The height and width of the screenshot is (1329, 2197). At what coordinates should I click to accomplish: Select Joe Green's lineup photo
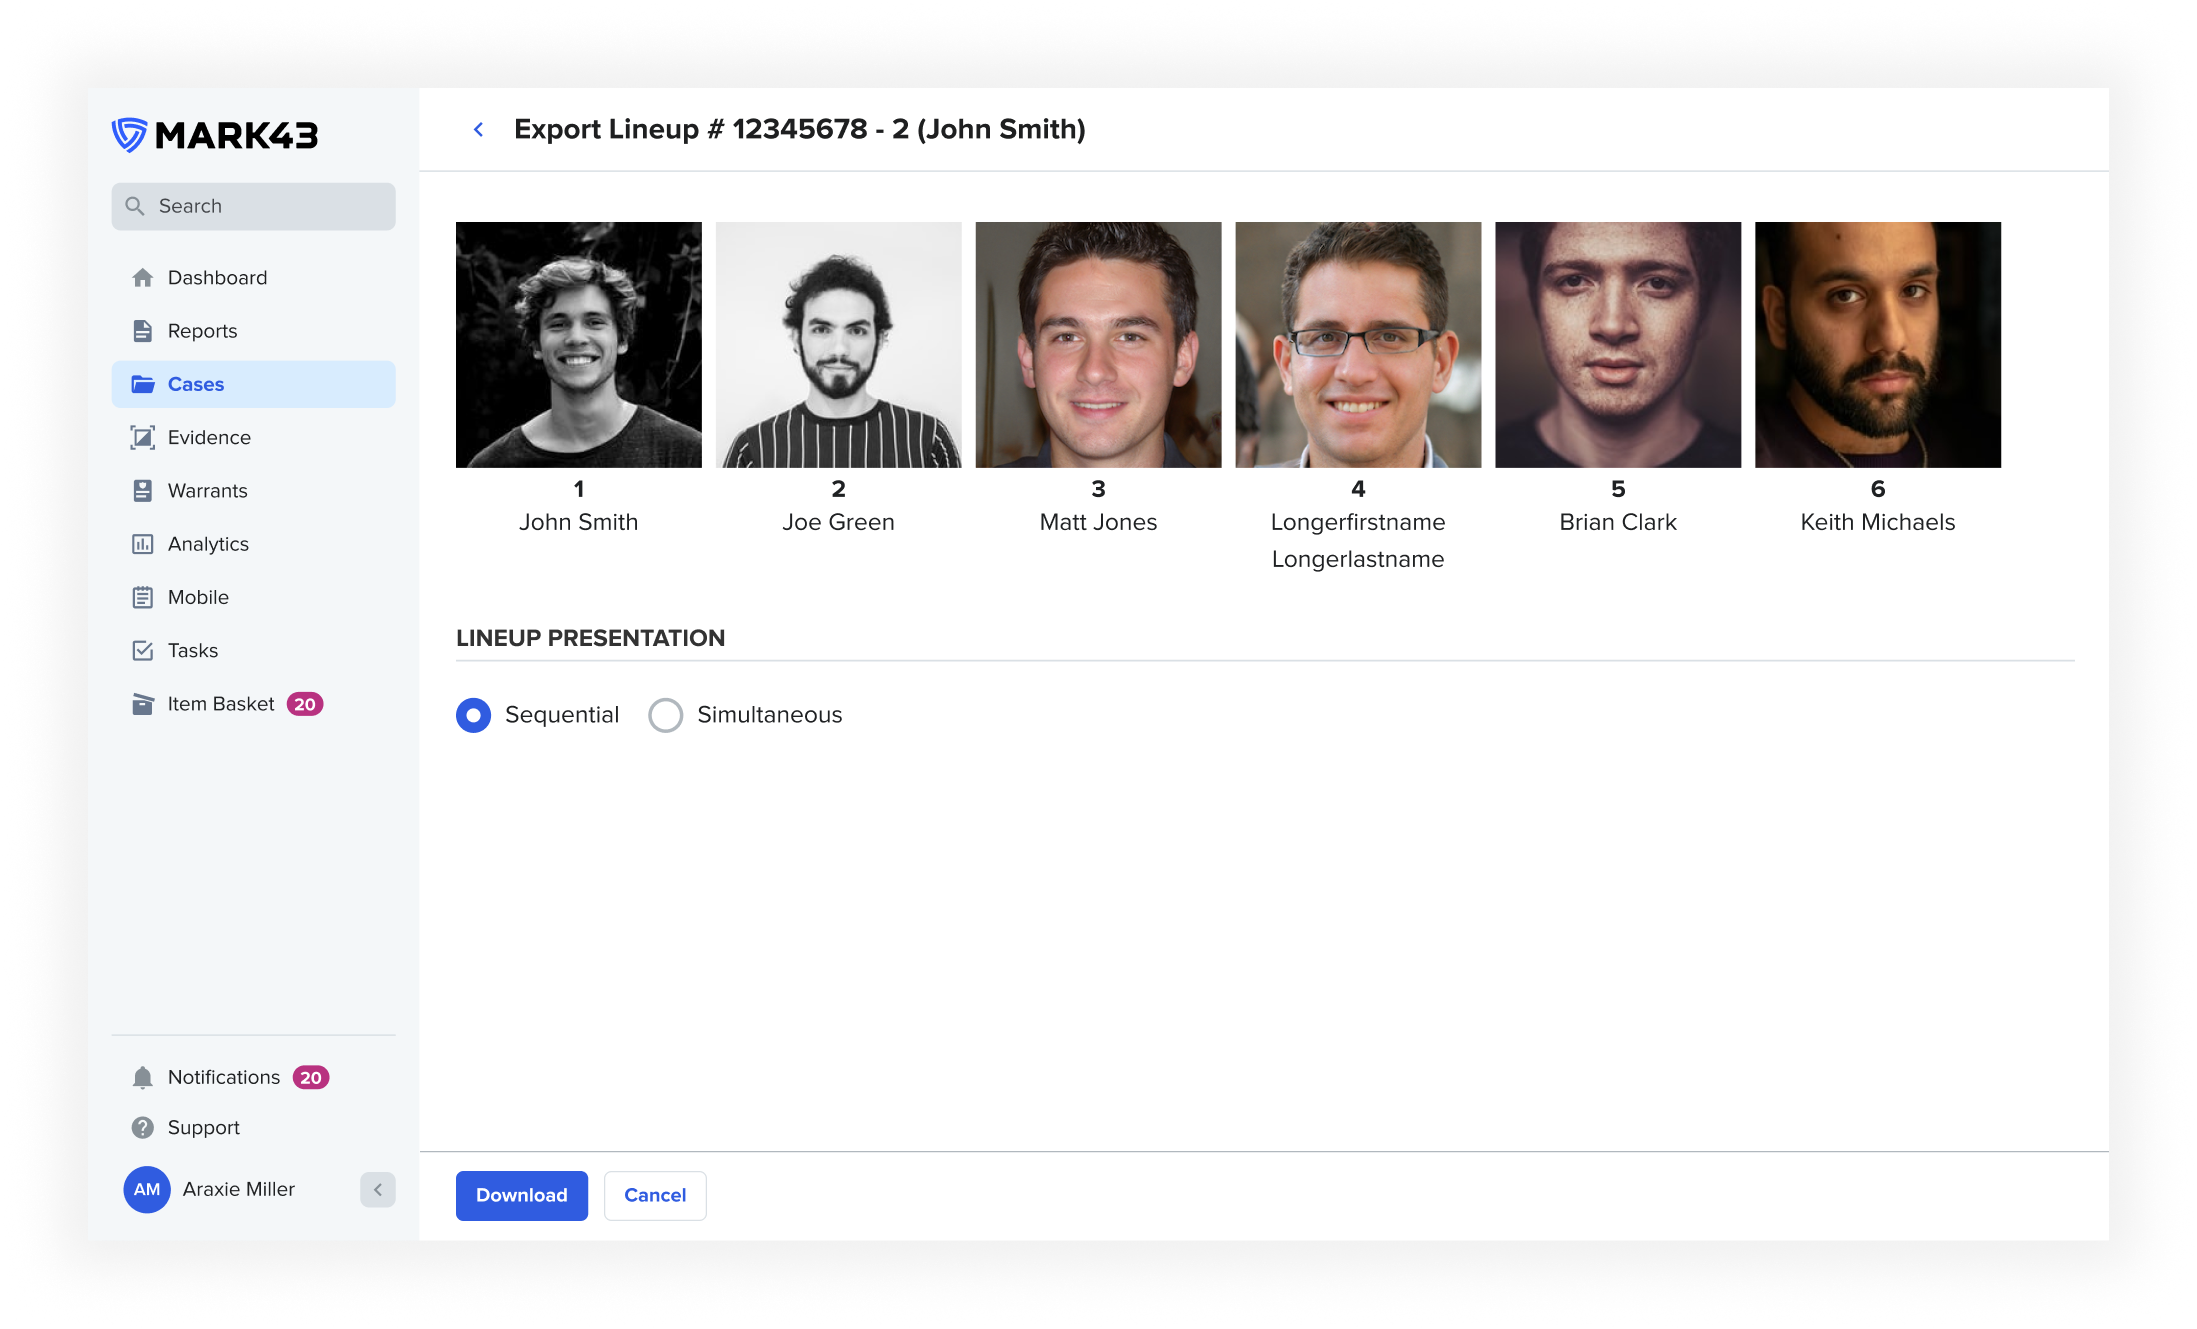(x=838, y=345)
